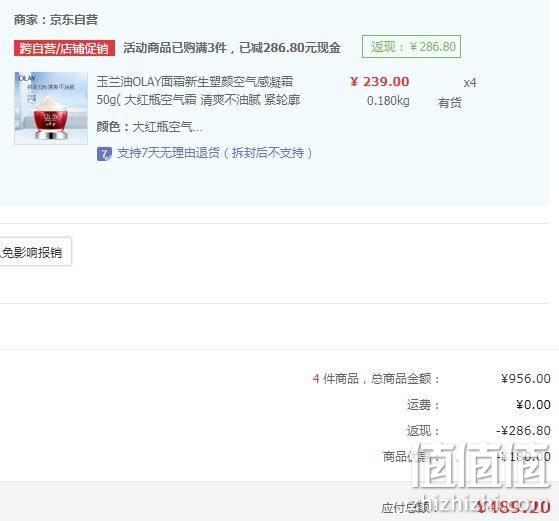
Task: Click the 商品优惠 discount row
Action: [x=467, y=456]
